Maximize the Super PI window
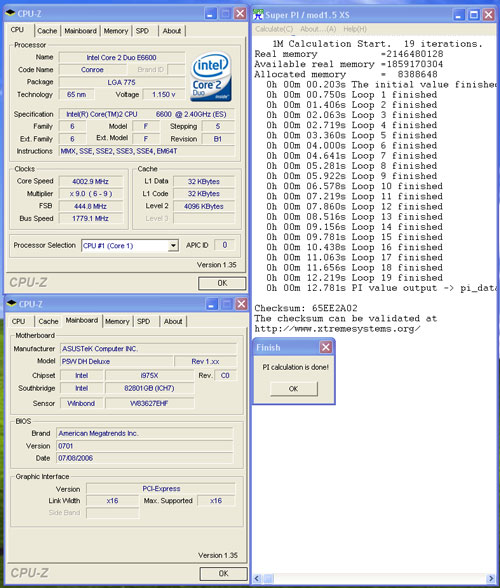This screenshot has height=588, width=500. tap(474, 15)
